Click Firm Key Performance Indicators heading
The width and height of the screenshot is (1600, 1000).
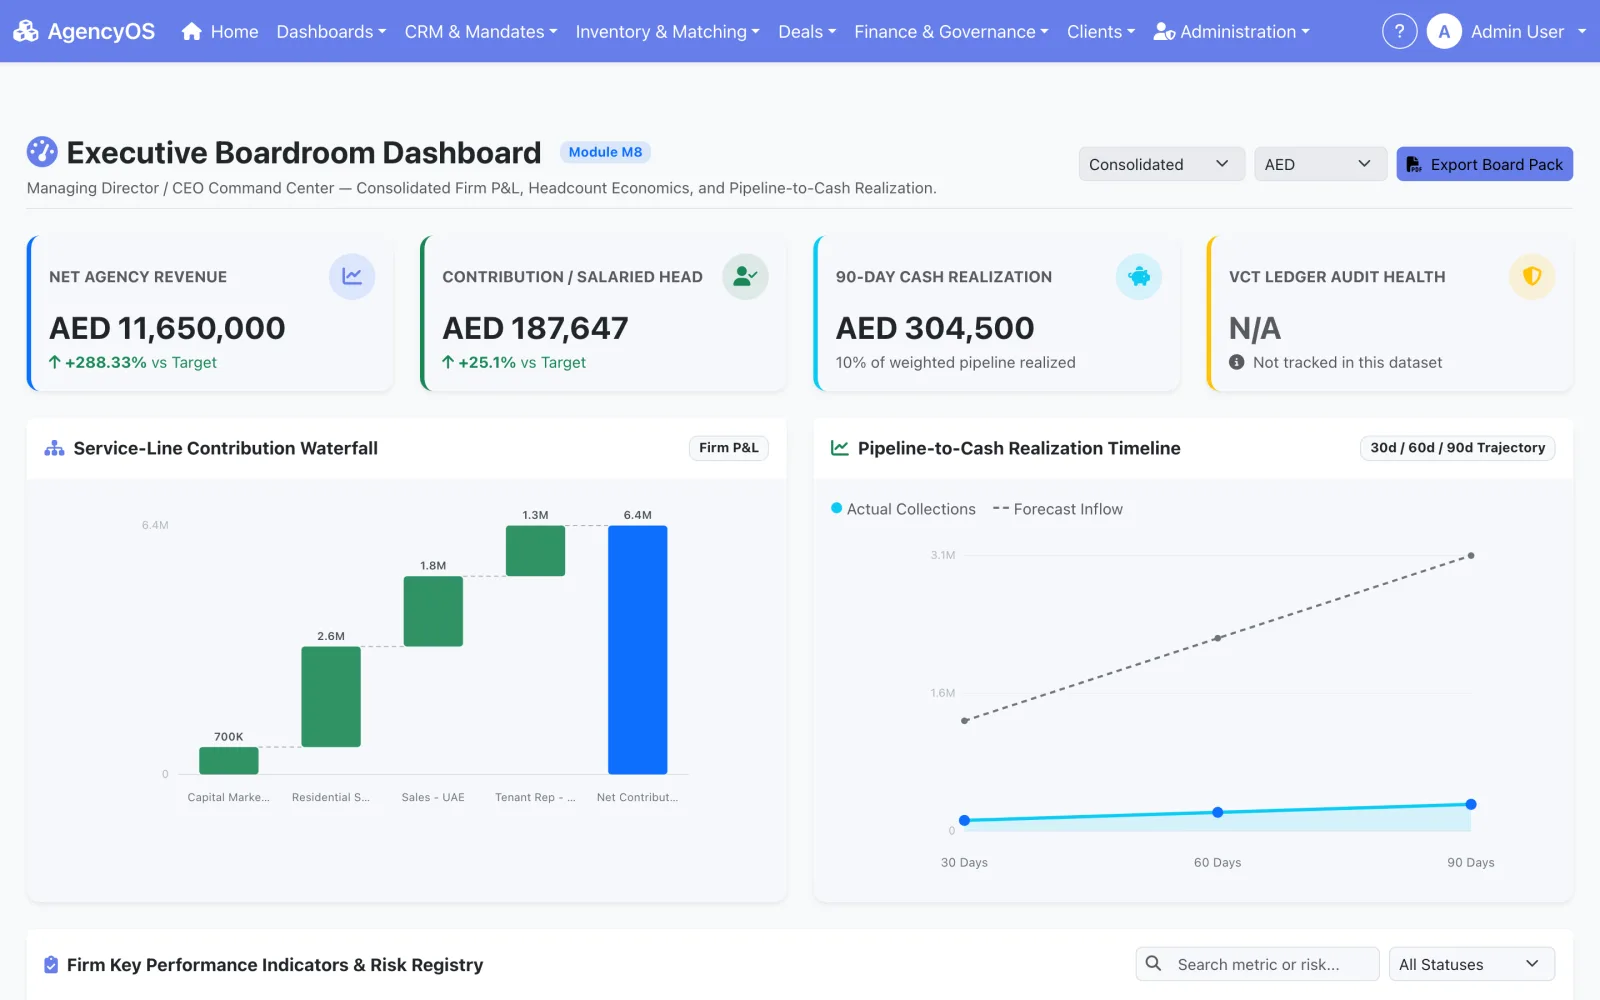pyautogui.click(x=275, y=965)
